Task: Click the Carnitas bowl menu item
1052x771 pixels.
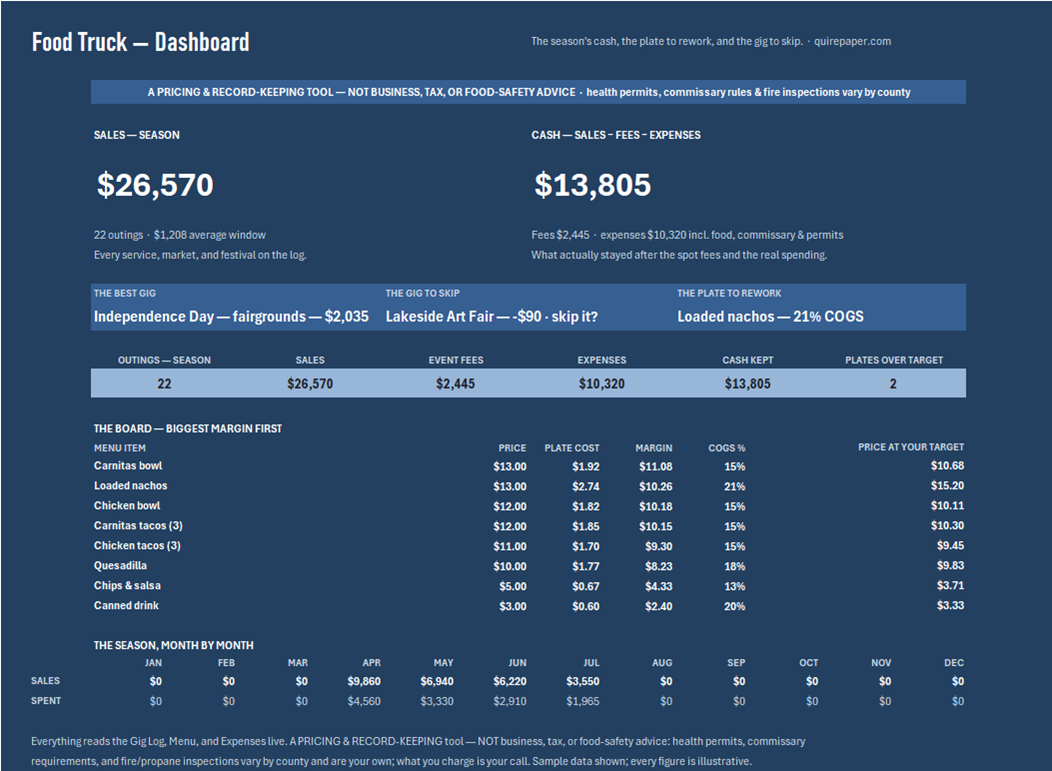Action: [128, 466]
